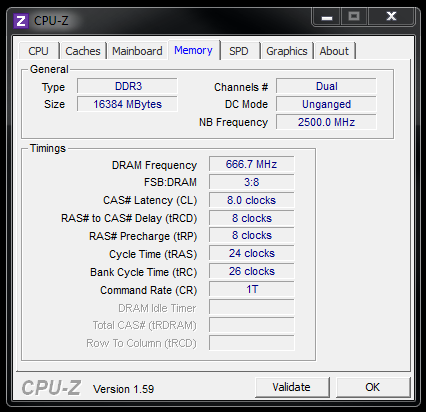Click the "Size" label in General
This screenshot has width=426, height=412.
point(54,104)
